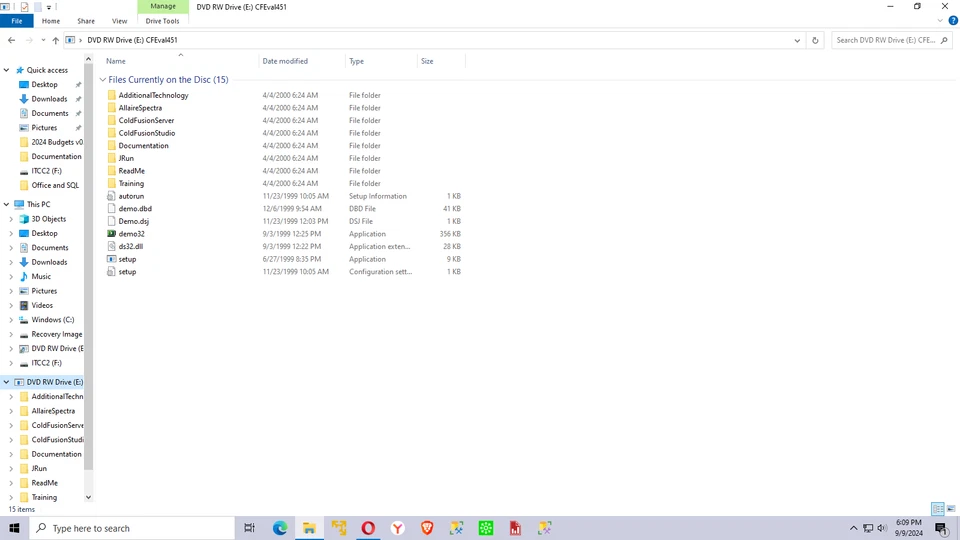Click the Manage contextual tab
960x540 pixels.
point(163,6)
